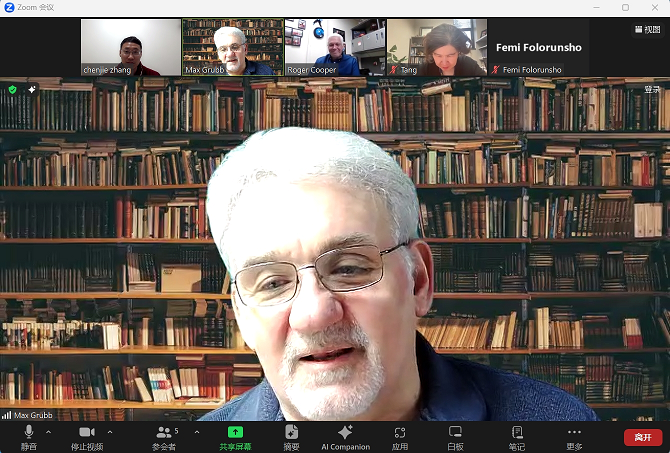Expand the arrow next to 参会者

[x=196, y=432]
